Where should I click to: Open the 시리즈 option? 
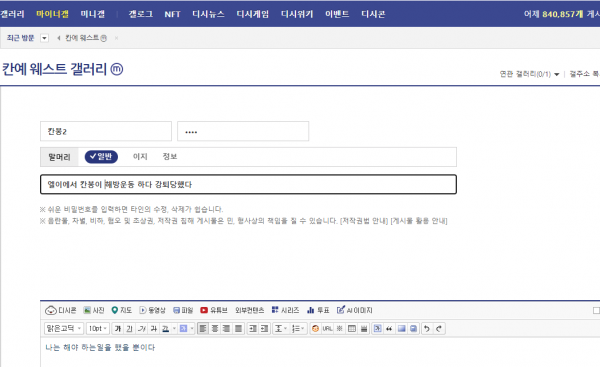click(x=285, y=310)
